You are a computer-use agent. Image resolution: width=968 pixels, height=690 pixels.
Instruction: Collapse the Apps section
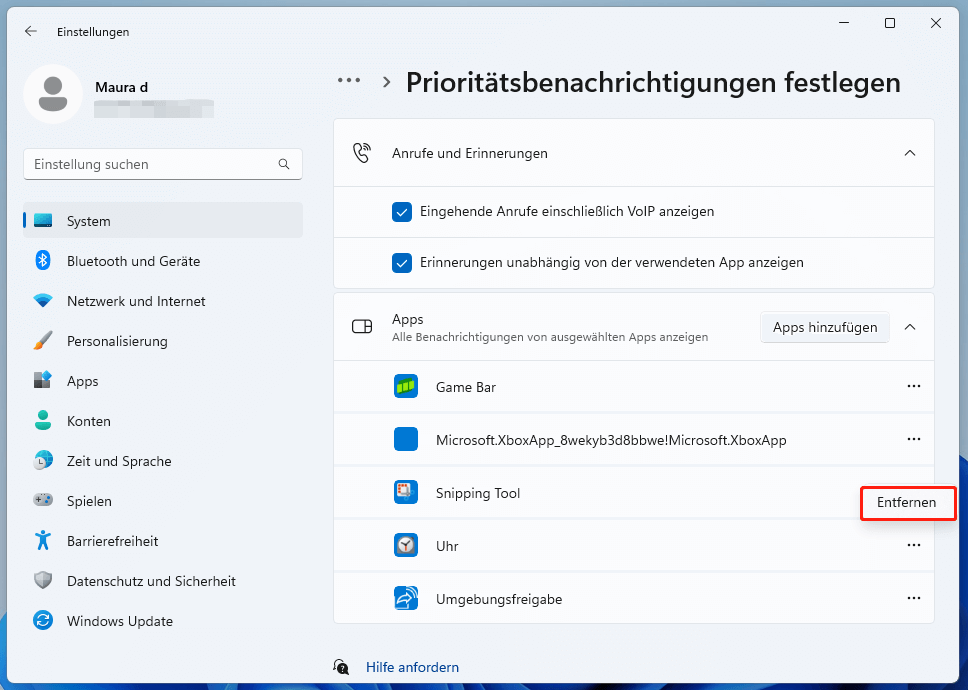pyautogui.click(x=910, y=327)
